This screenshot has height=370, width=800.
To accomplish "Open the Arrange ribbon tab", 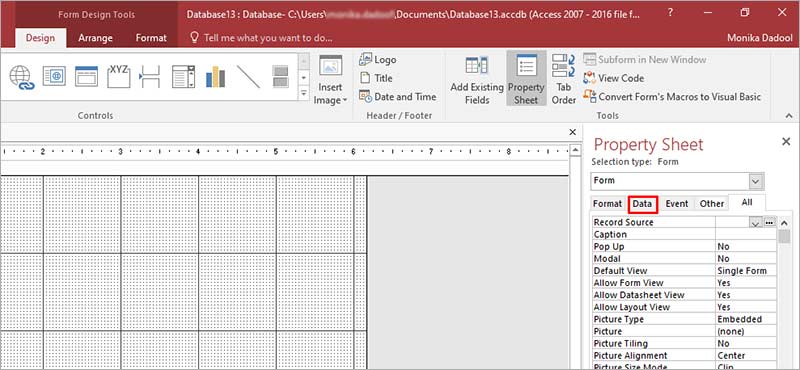I will coord(95,38).
